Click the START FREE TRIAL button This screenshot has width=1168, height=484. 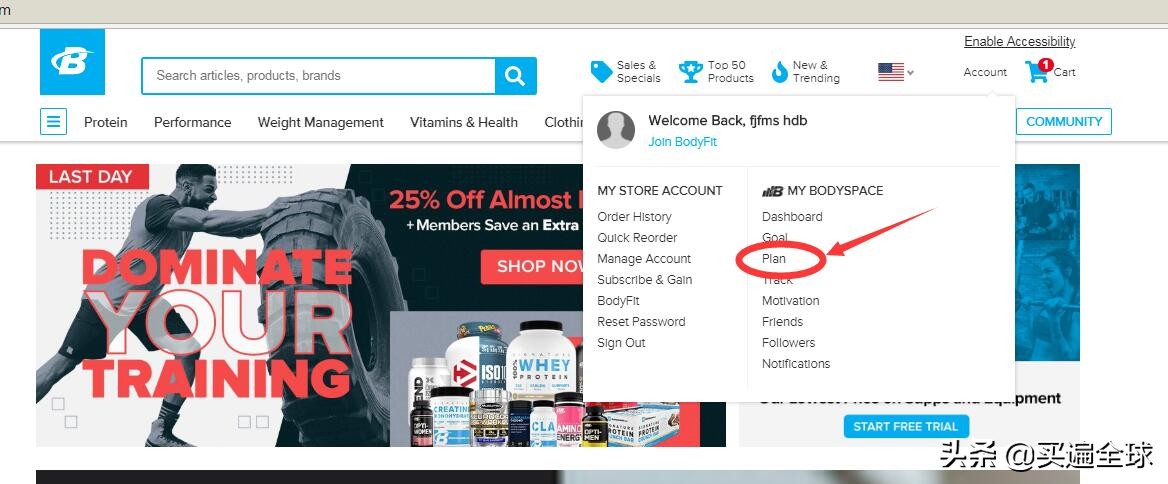coord(906,427)
